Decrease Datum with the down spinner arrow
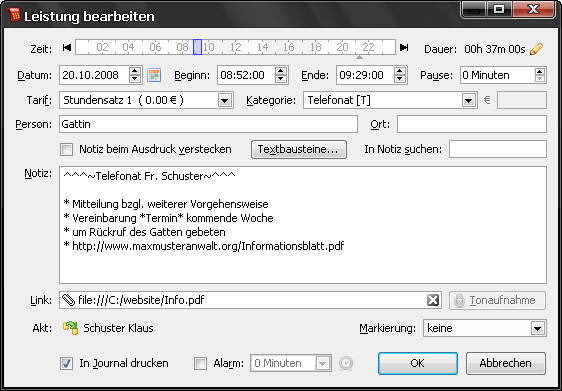Viewport: 562px width, 391px height. click(135, 79)
